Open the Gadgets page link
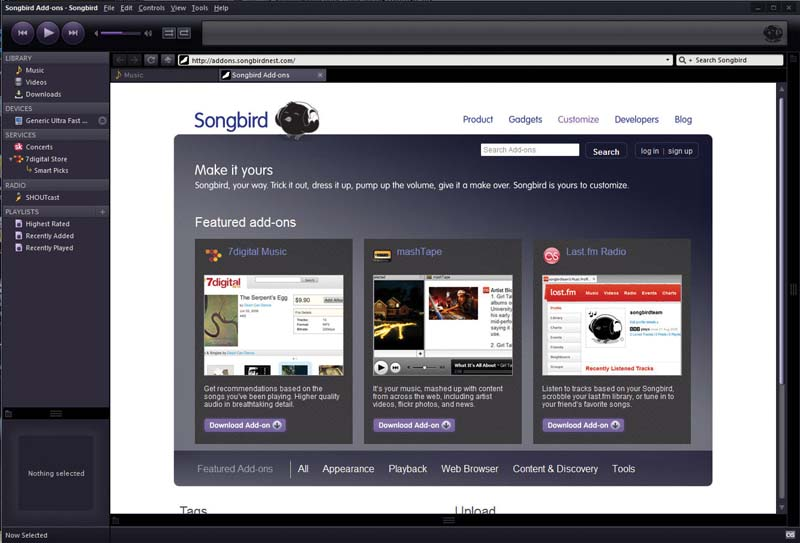The height and width of the screenshot is (543, 800). [x=525, y=119]
